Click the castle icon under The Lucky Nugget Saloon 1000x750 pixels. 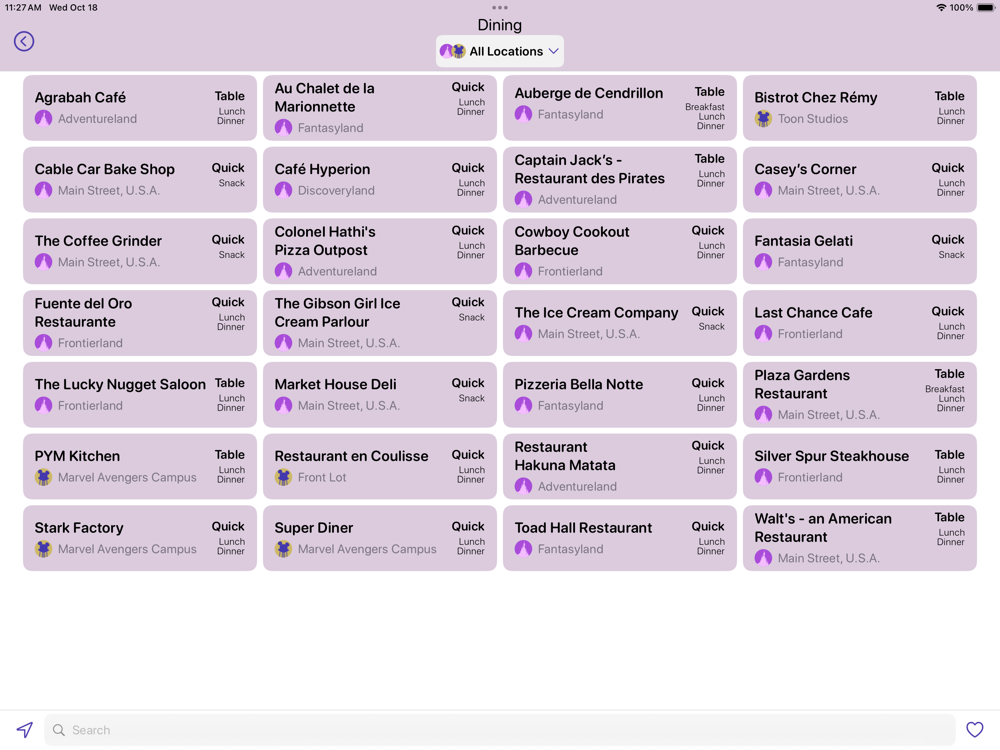pyautogui.click(x=43, y=406)
